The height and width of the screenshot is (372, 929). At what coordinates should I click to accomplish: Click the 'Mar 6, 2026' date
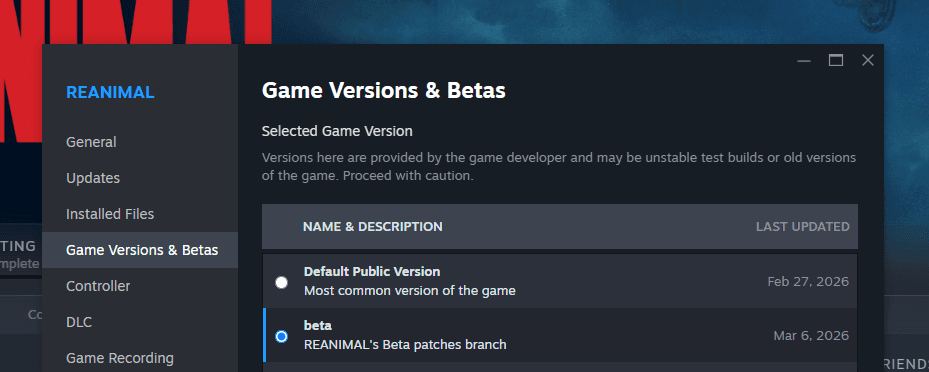pos(811,335)
